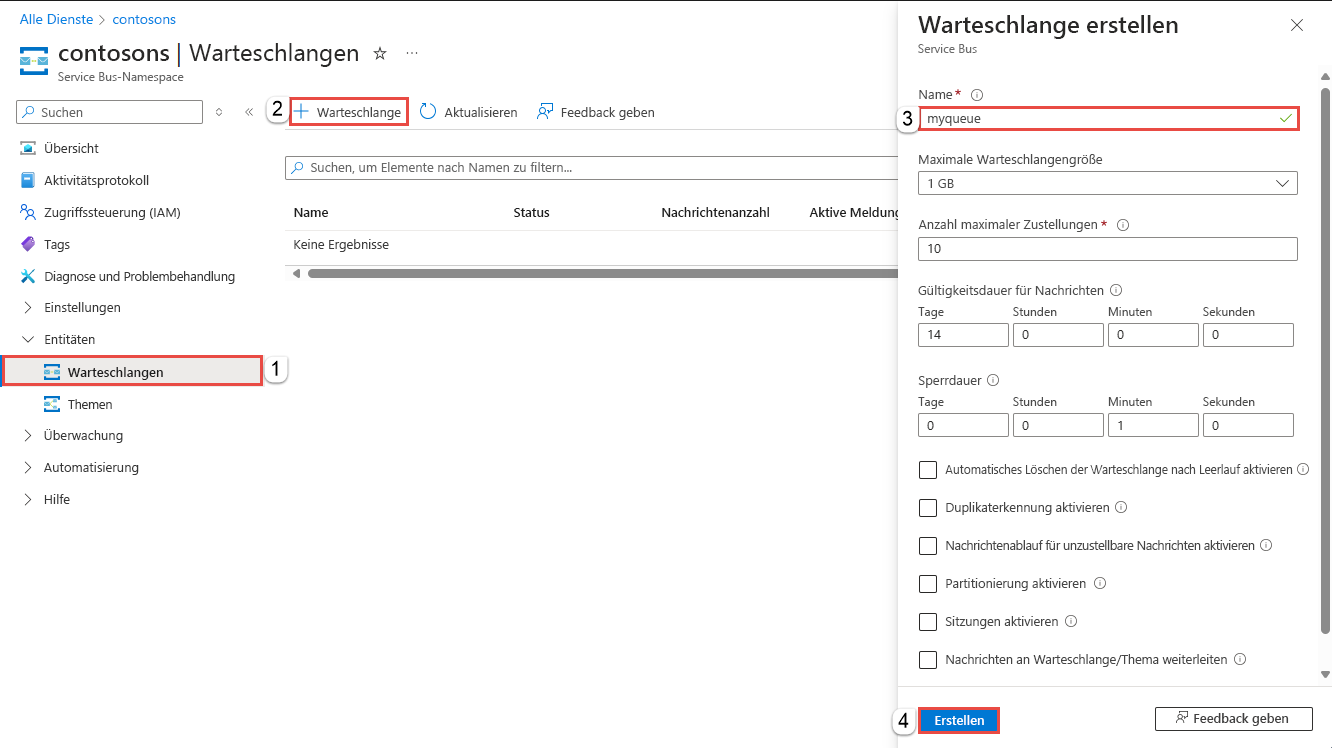Open Alle Dienste breadcrumb link

click(x=56, y=19)
